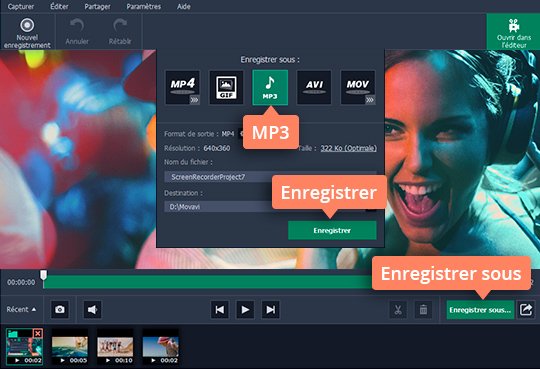This screenshot has width=540, height=369.
Task: Select the AVI format tile
Action: [x=314, y=88]
